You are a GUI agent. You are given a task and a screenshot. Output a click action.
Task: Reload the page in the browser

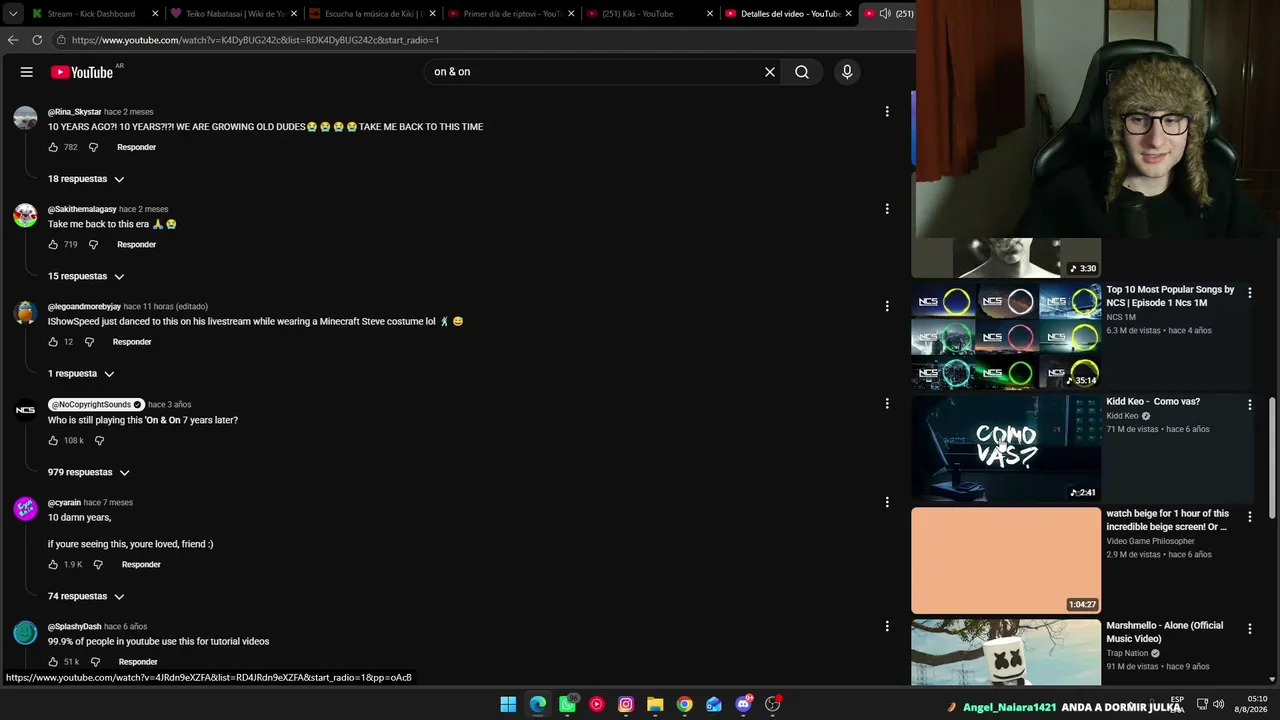(x=37, y=40)
